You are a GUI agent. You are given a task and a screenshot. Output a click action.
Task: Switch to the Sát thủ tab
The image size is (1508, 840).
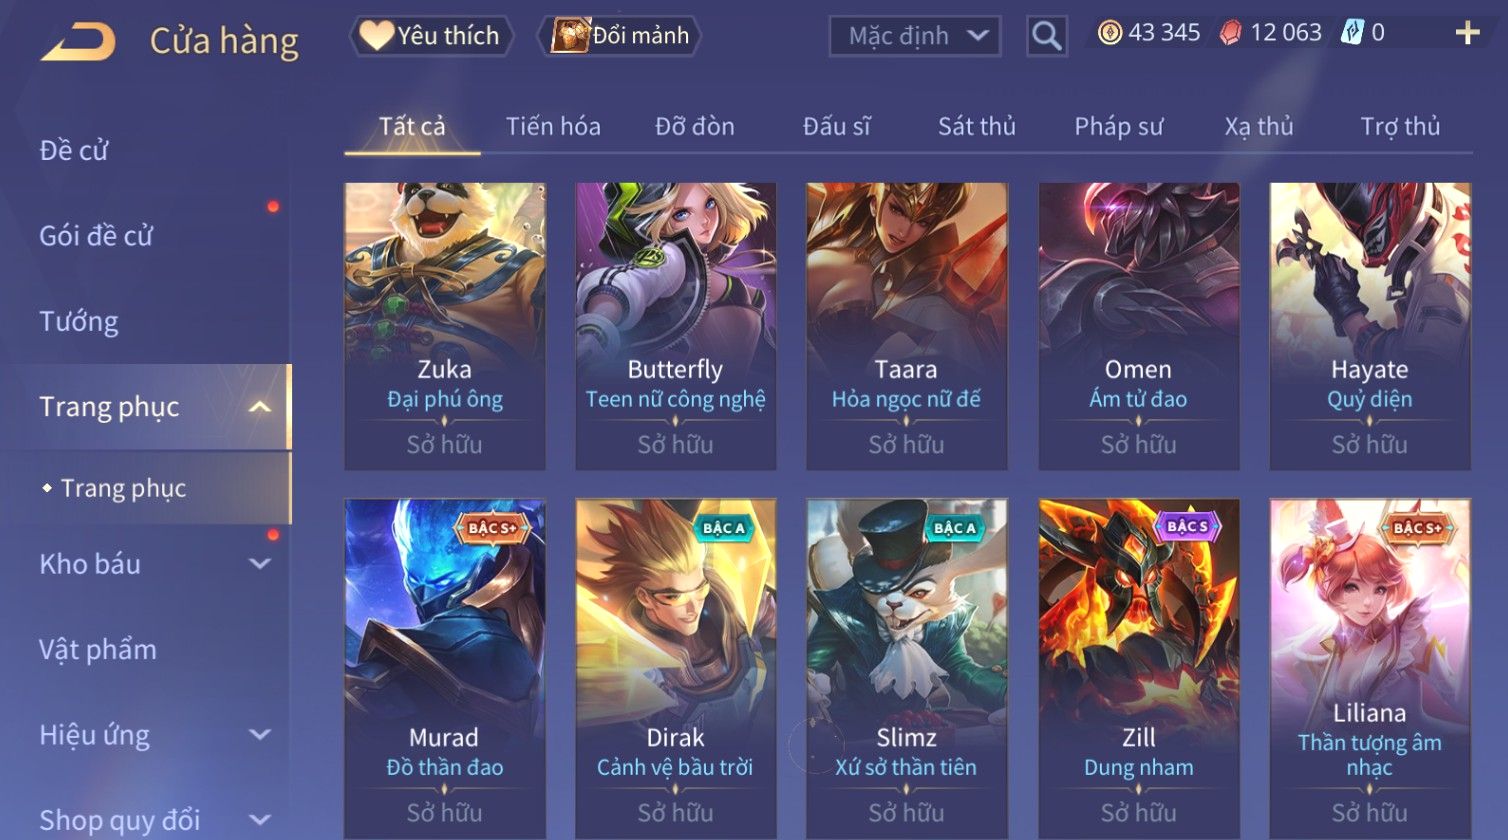point(976,127)
